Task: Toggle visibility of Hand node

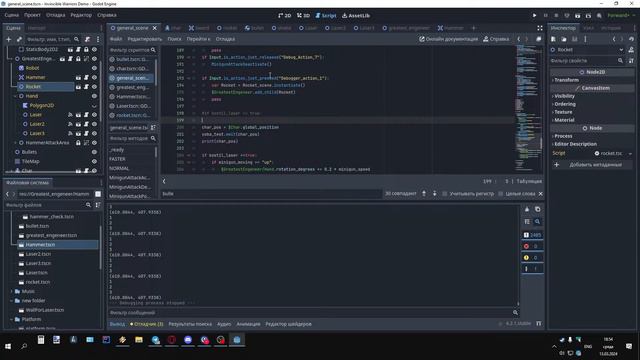Action: point(94,96)
